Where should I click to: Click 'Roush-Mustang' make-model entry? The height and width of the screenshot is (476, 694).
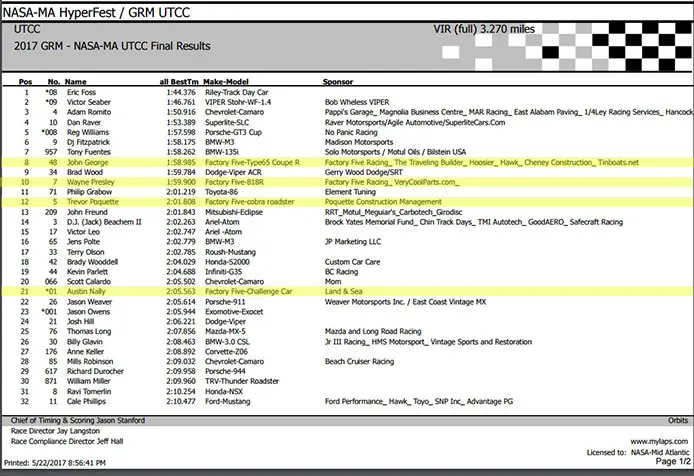(231, 252)
